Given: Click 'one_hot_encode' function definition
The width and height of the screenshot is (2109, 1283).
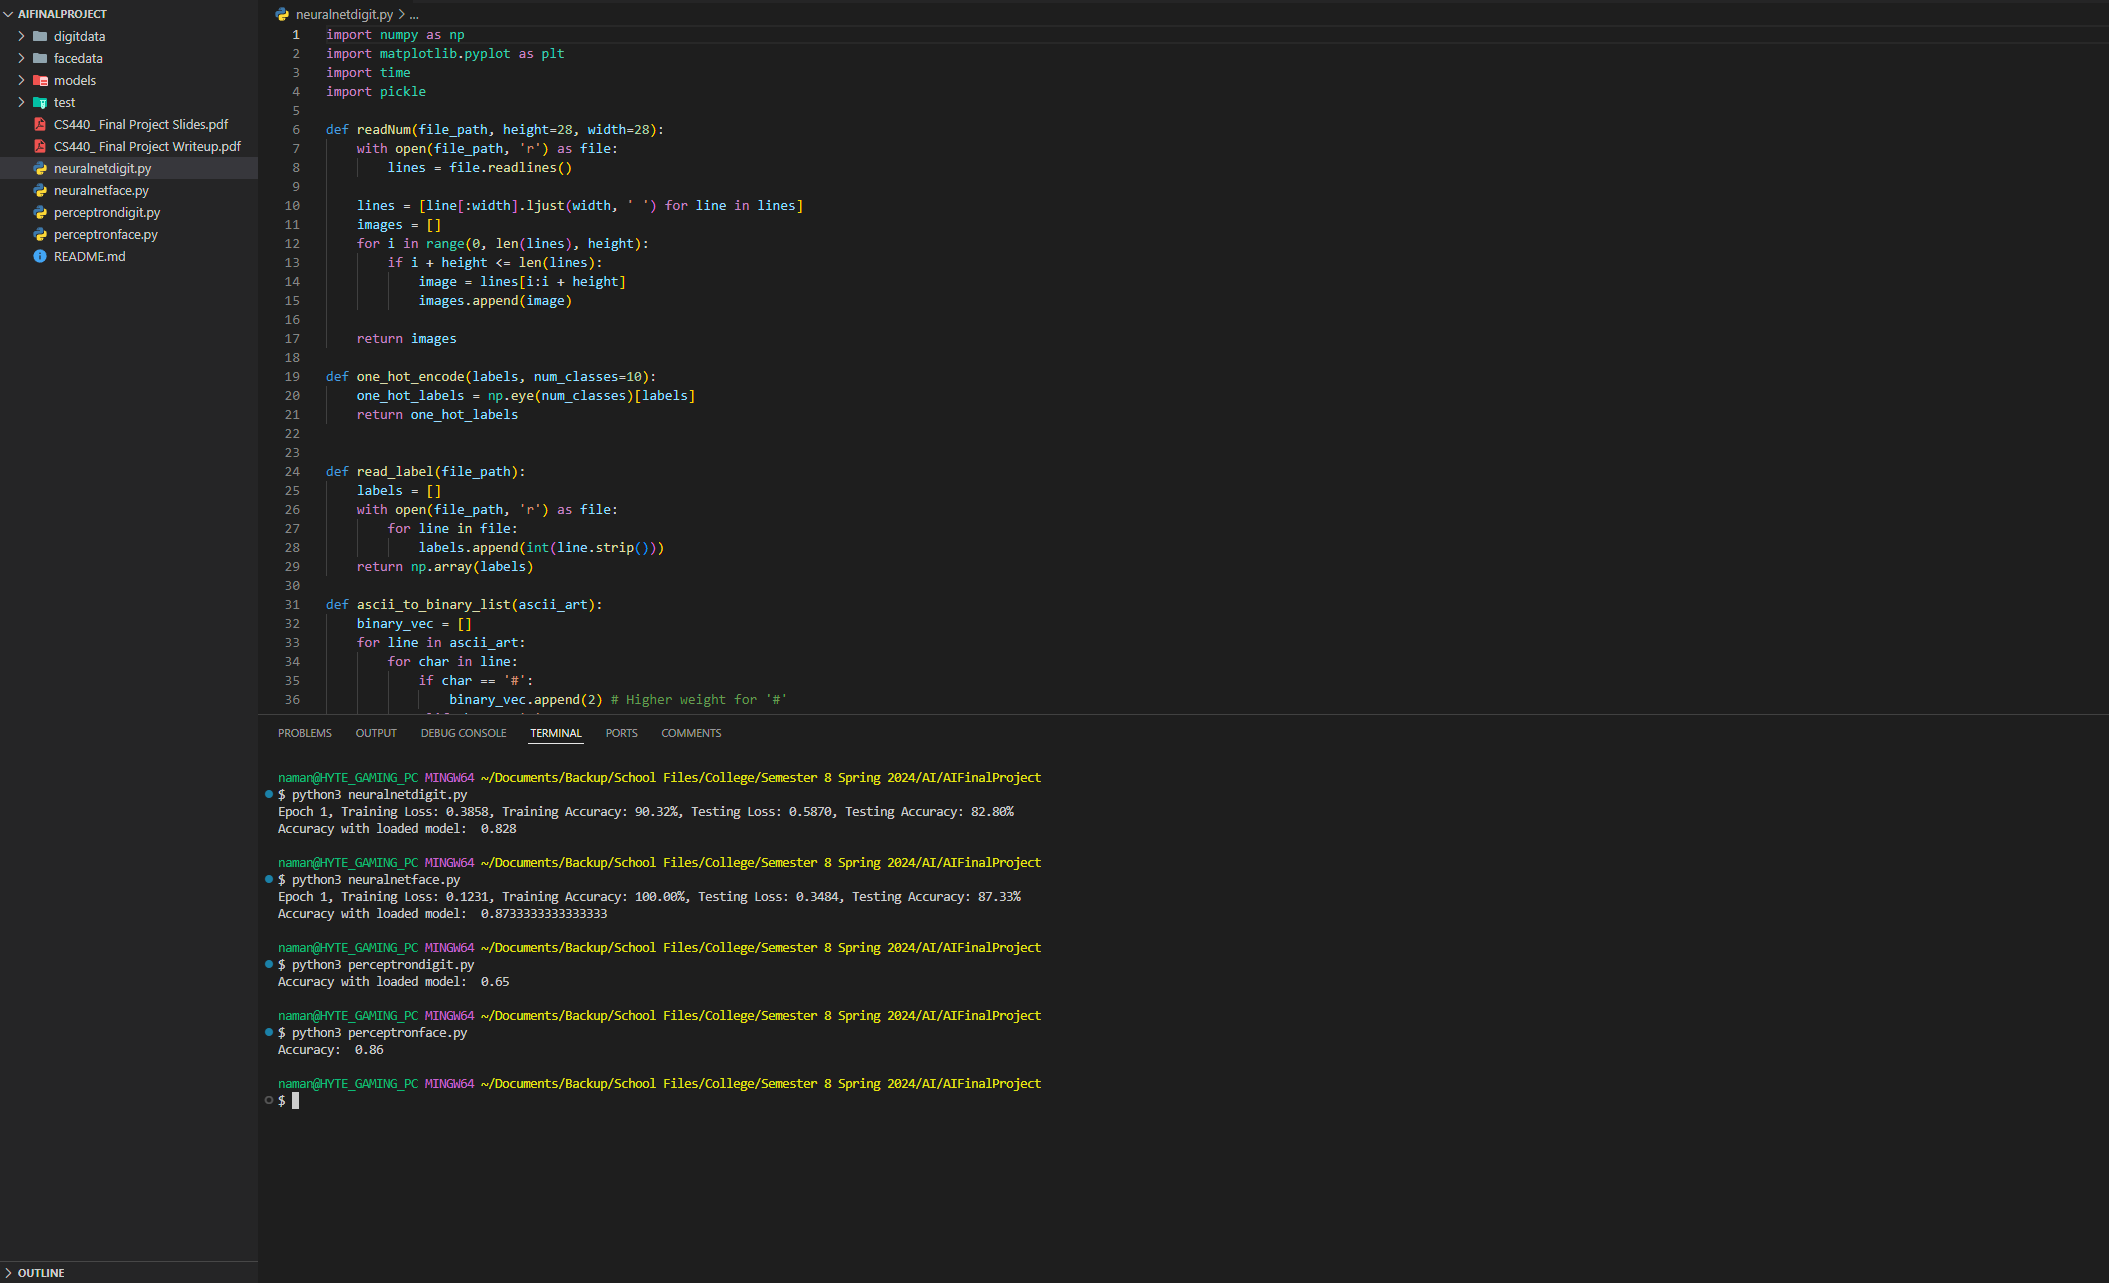Looking at the screenshot, I should [411, 377].
